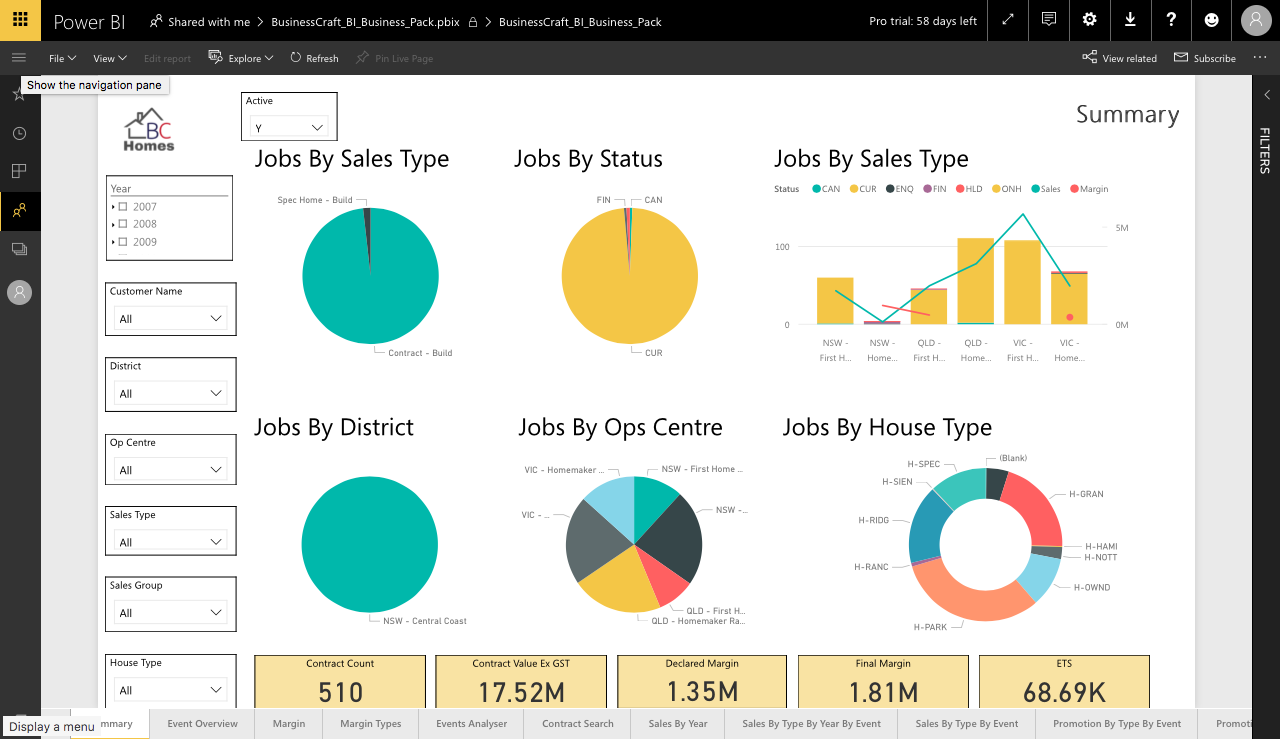The height and width of the screenshot is (739, 1280).
Task: Click View related in the toolbar
Action: (1119, 58)
